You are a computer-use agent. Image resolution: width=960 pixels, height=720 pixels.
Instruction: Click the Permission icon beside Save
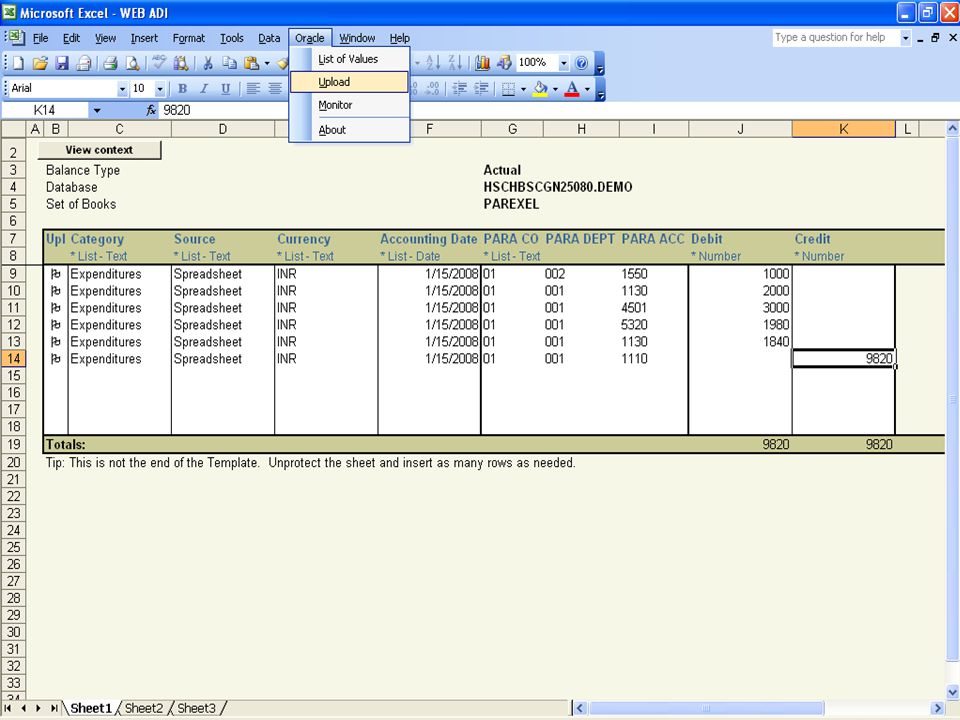84,62
